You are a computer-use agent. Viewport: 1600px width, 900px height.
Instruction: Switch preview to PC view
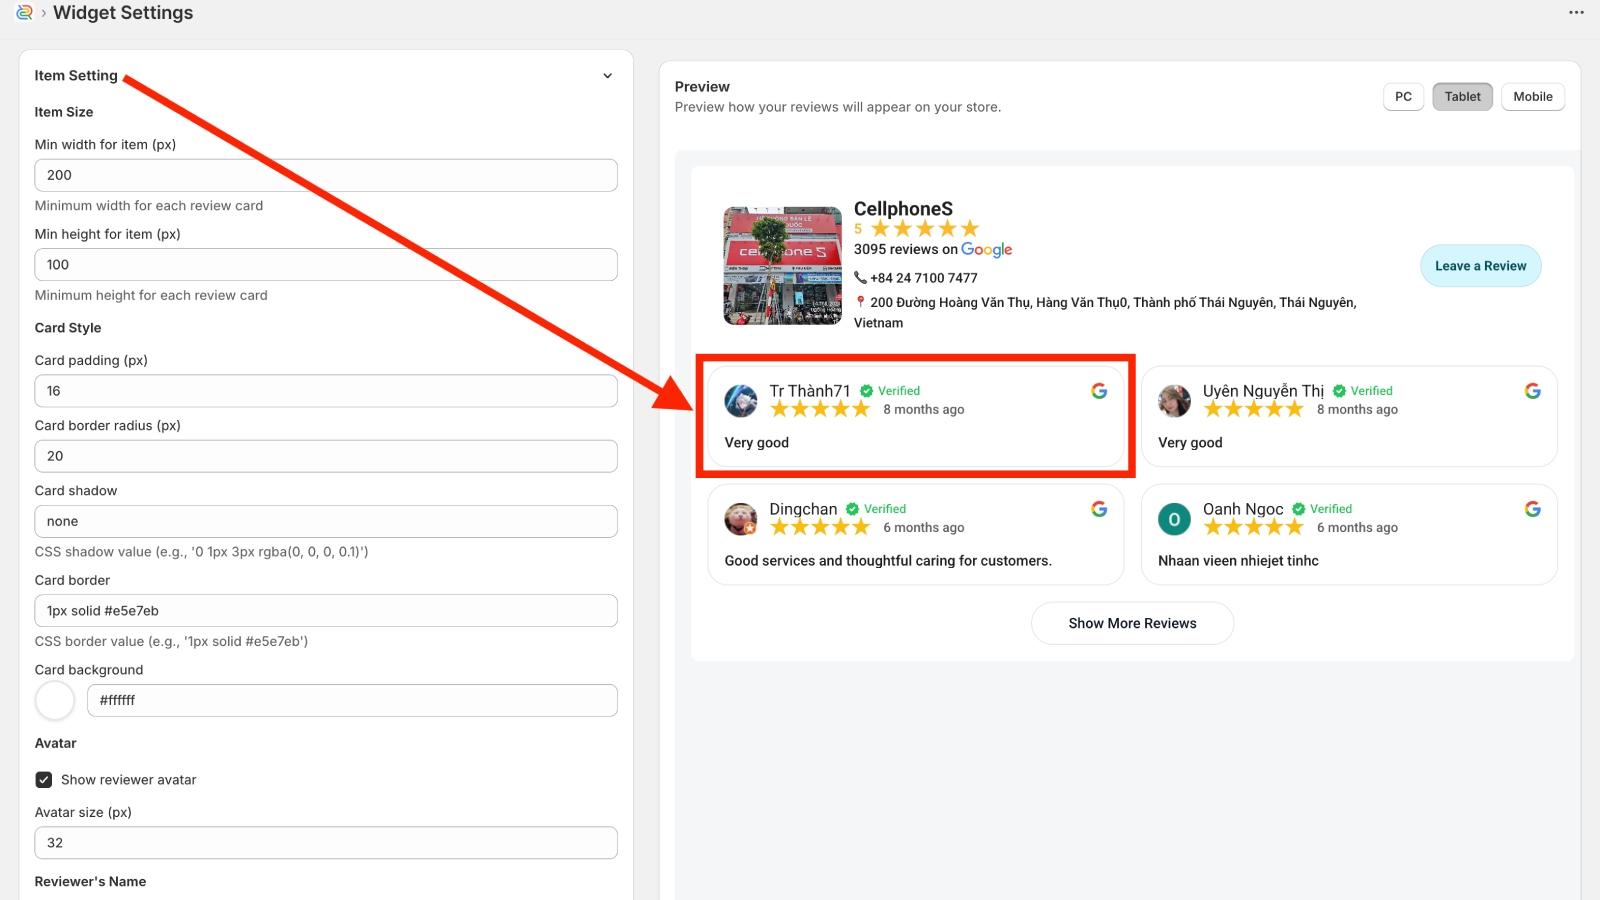(1403, 96)
